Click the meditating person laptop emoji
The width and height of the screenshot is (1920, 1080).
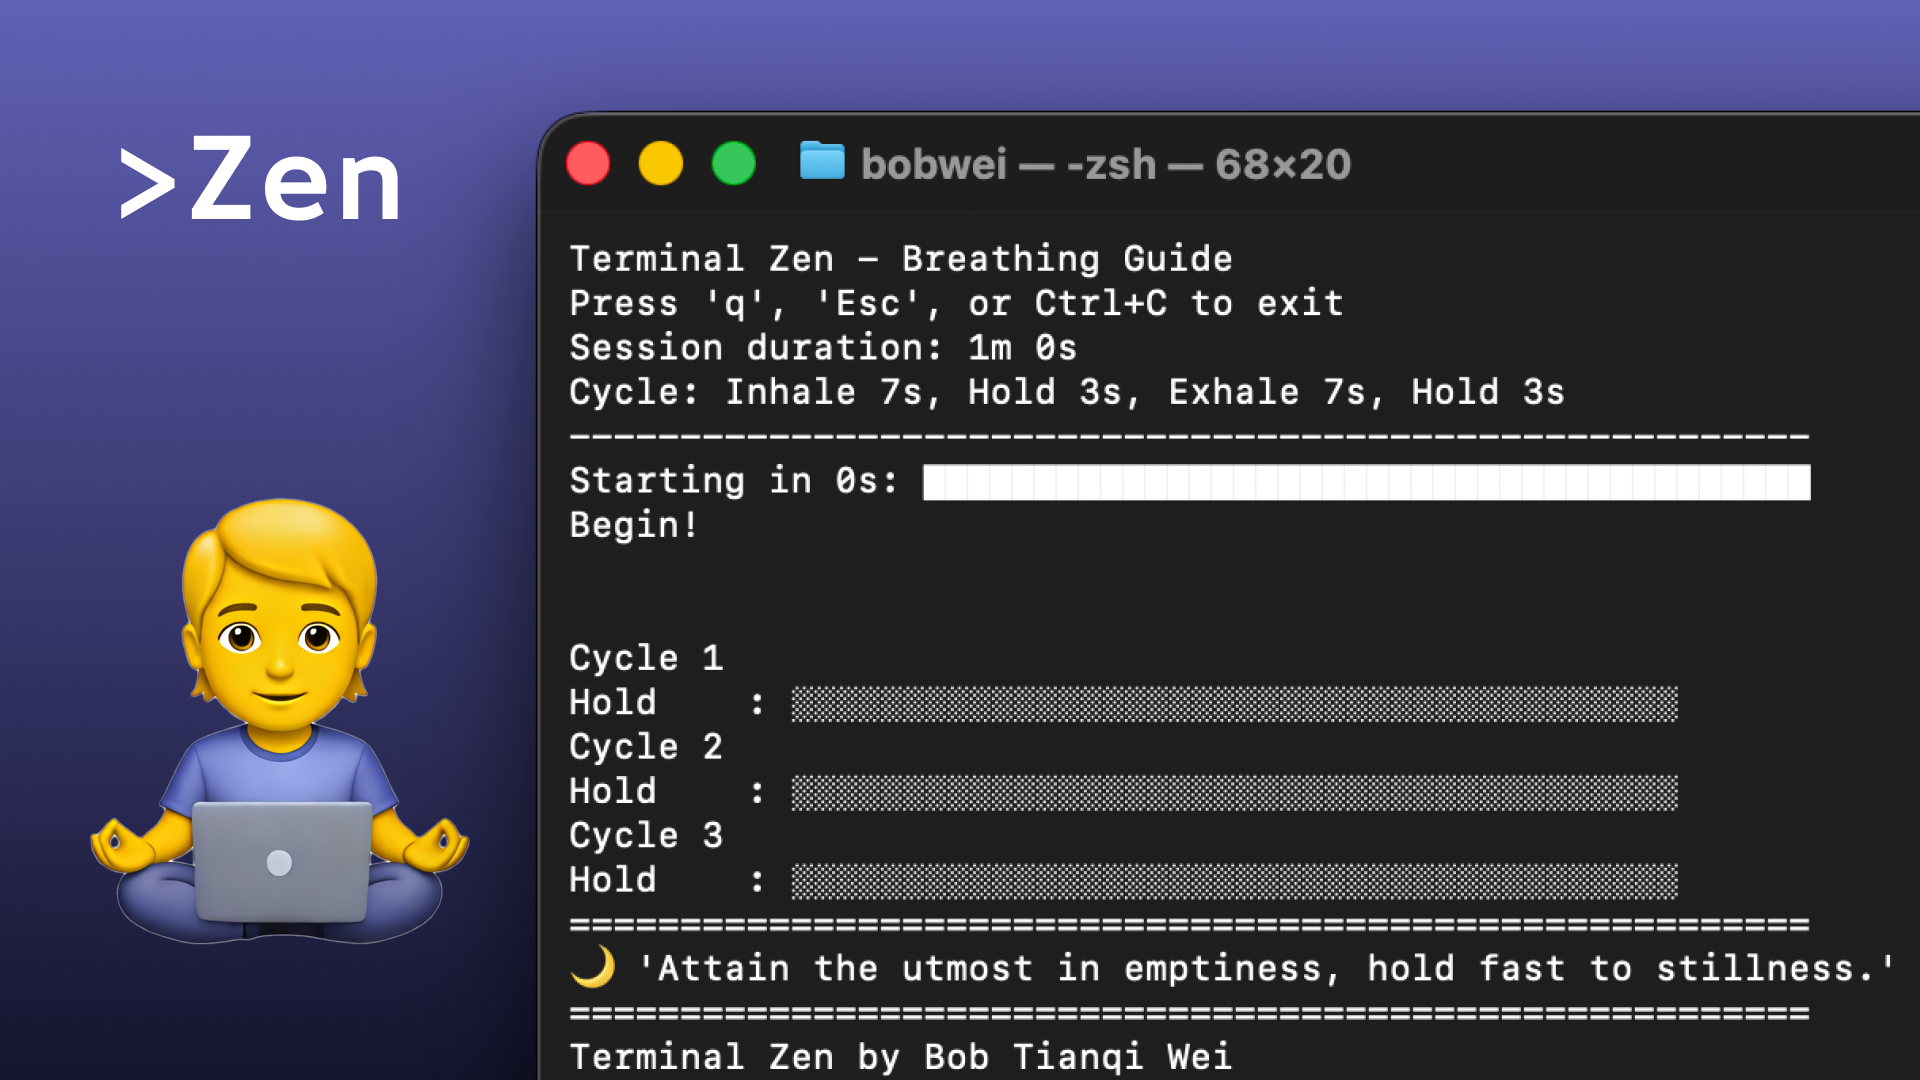coord(280,722)
